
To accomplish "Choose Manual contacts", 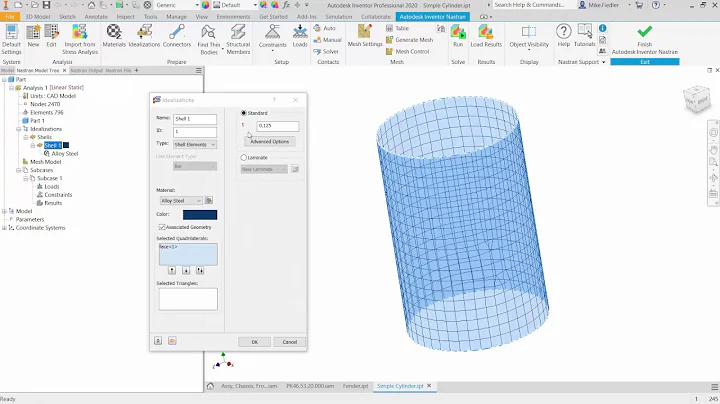I will [327, 40].
